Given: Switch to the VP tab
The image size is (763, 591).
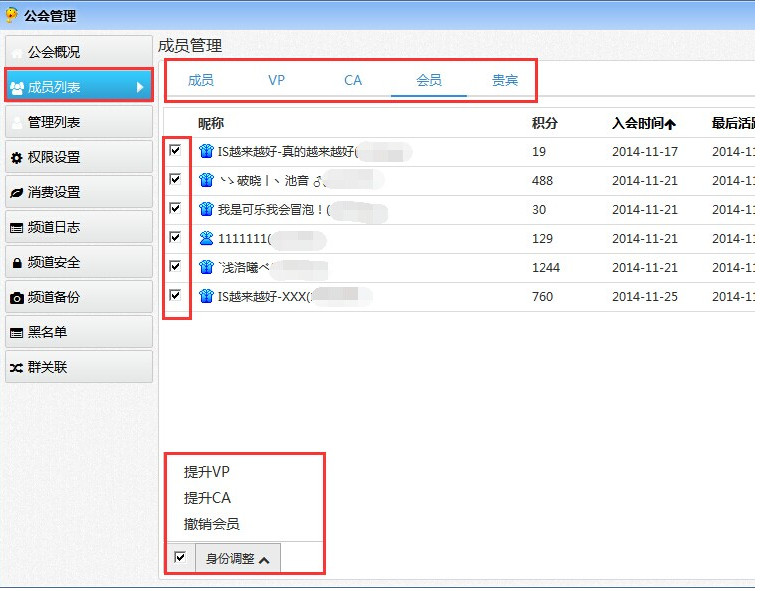Looking at the screenshot, I should pyautogui.click(x=277, y=80).
